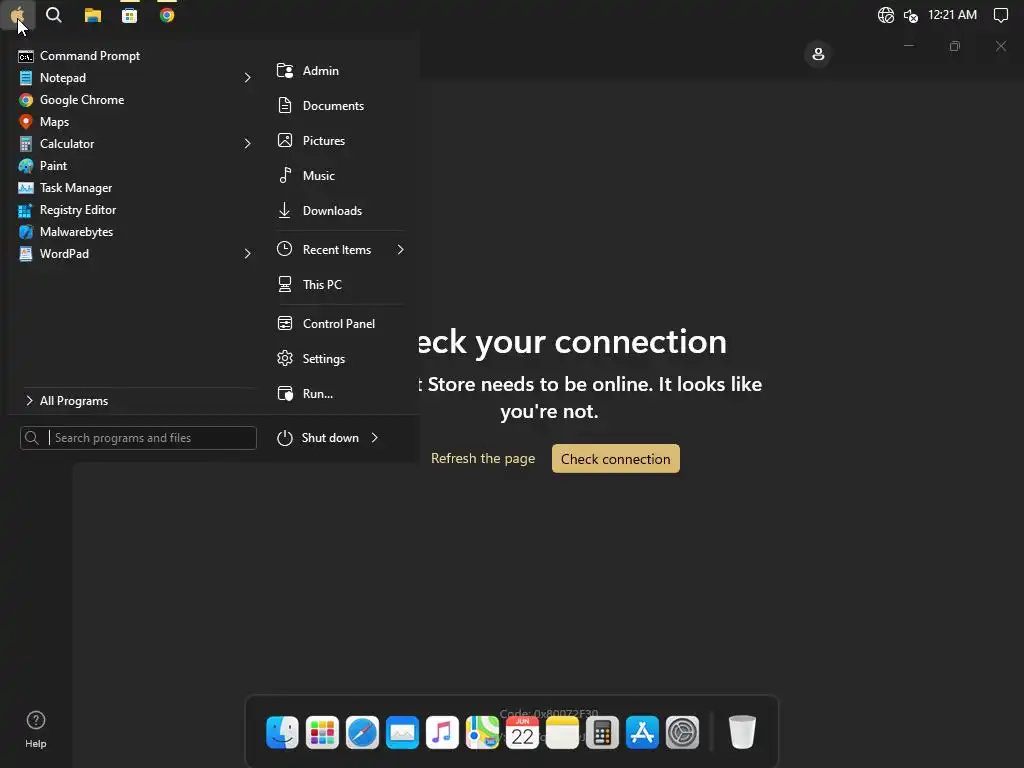
Task: Expand the Calculator jump list arrow
Action: pos(248,144)
